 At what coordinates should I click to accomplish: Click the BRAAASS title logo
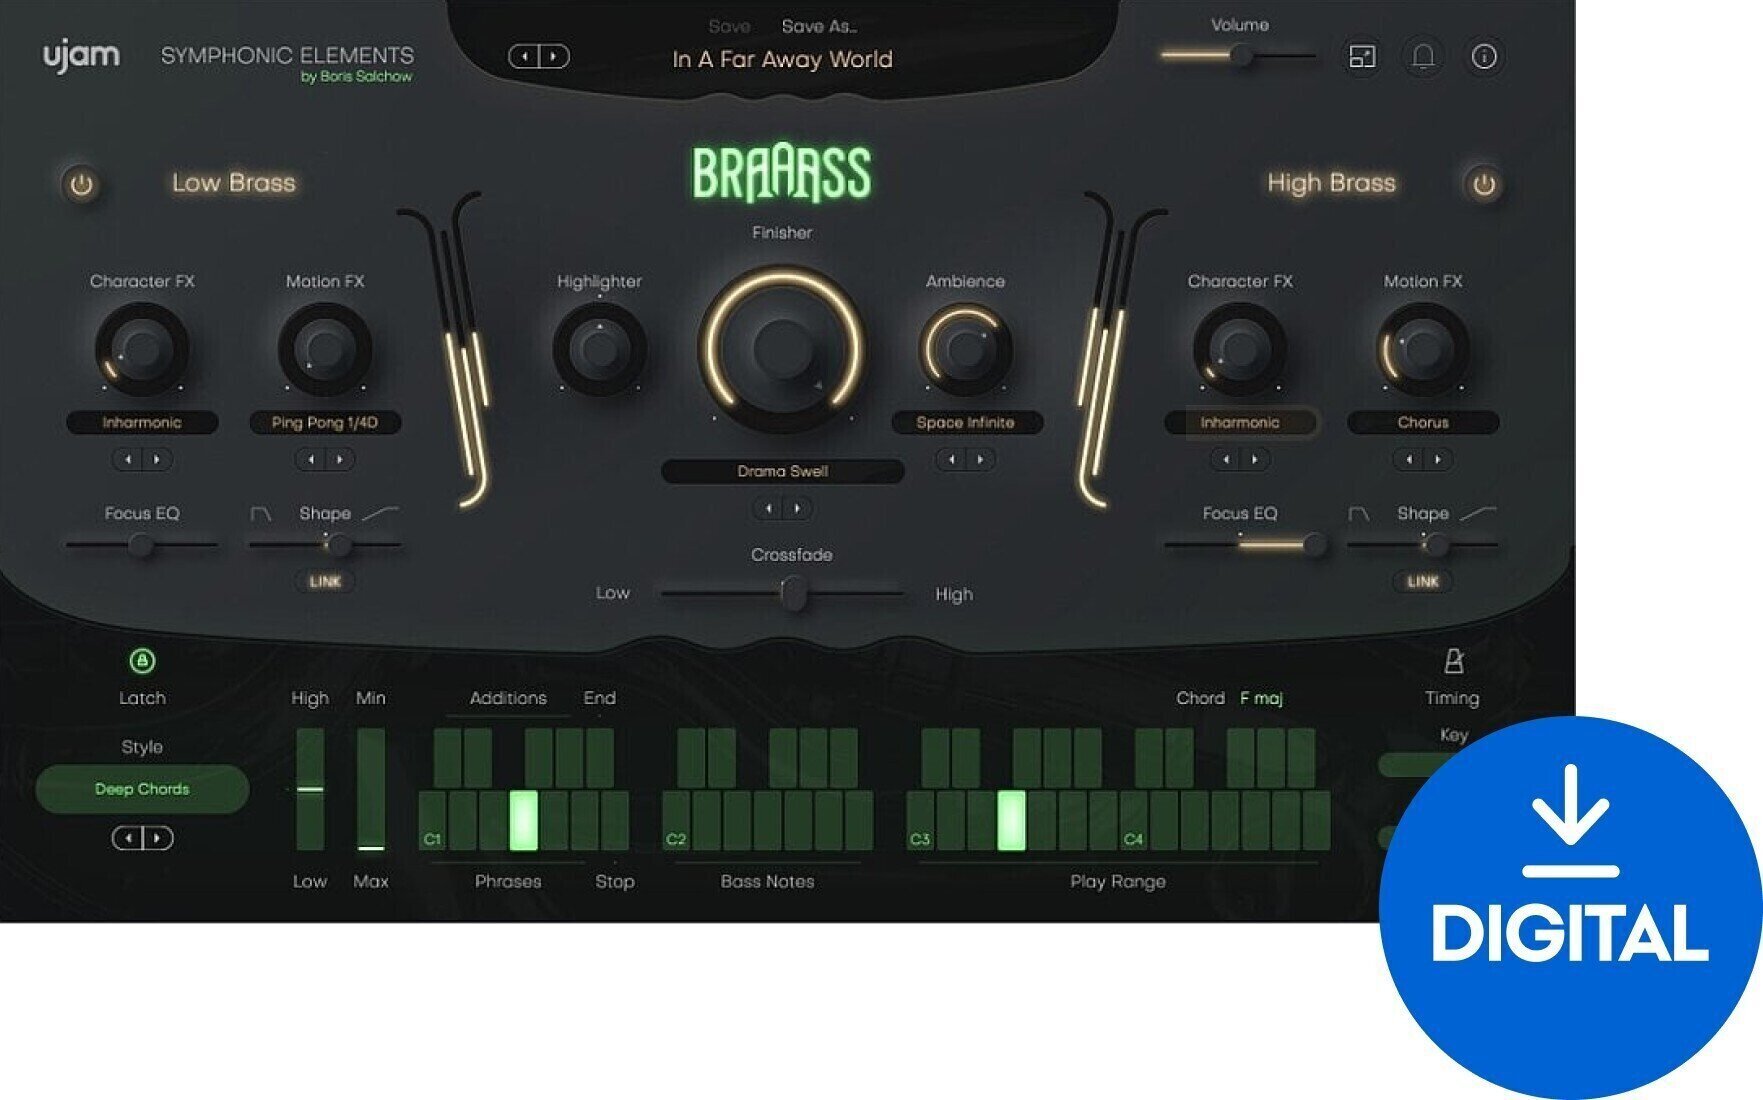[782, 173]
